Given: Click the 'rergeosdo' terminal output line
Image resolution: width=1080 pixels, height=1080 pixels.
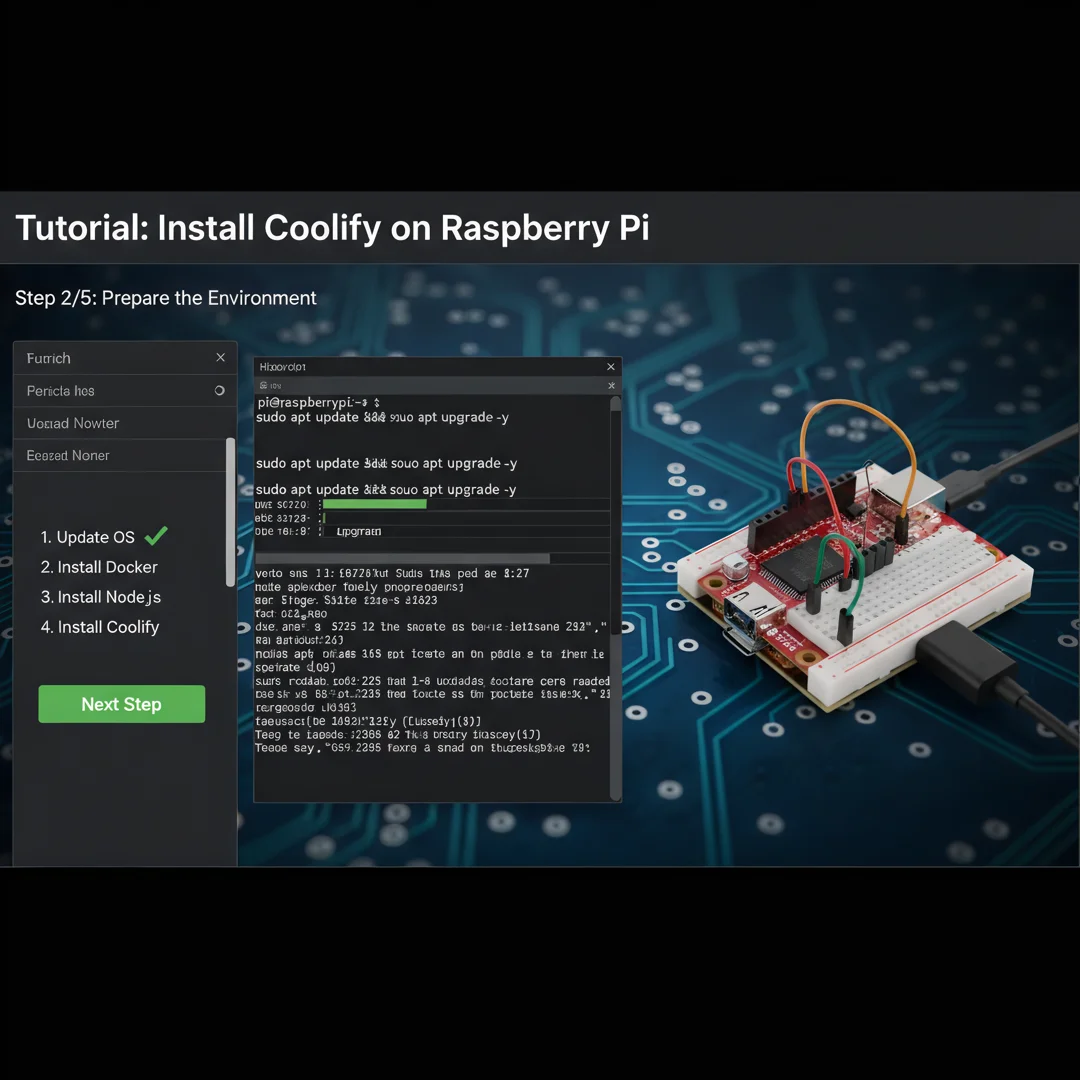Looking at the screenshot, I should pyautogui.click(x=306, y=707).
